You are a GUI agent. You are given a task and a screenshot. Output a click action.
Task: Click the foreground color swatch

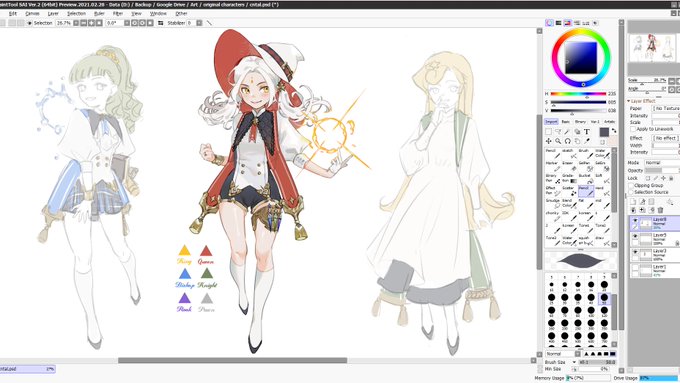[604, 132]
